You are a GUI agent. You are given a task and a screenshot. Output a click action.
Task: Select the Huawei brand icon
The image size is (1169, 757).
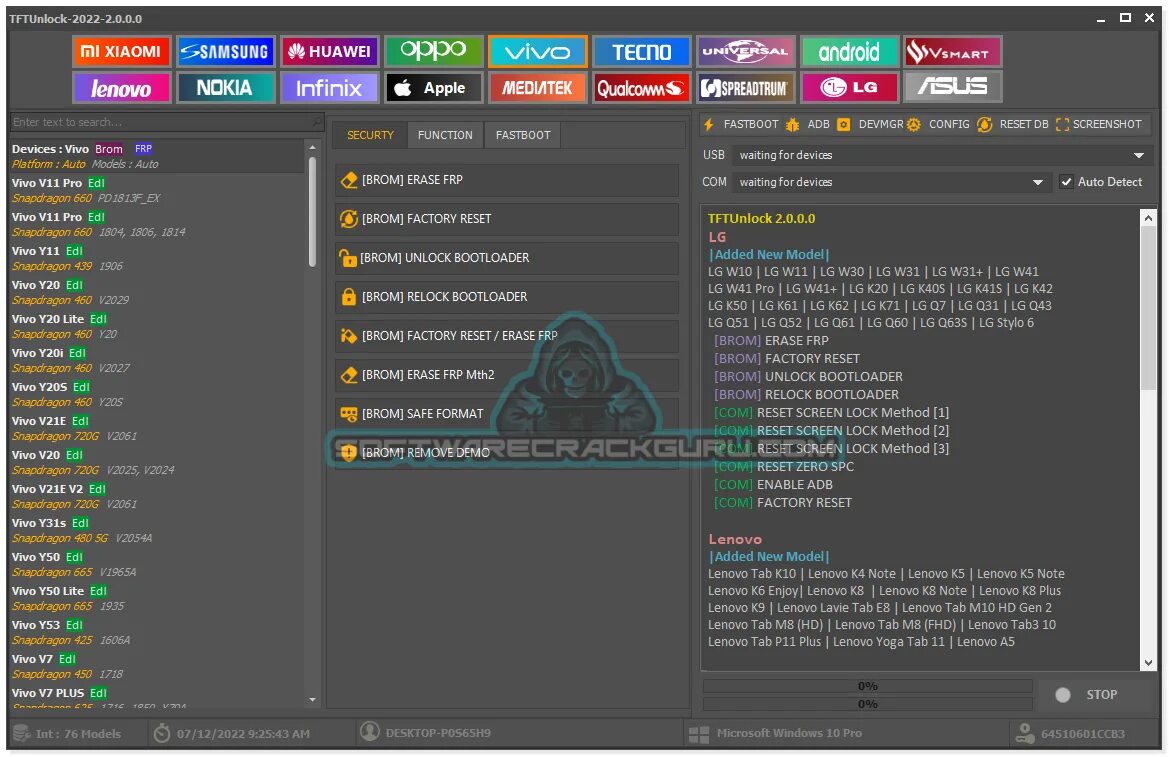pyautogui.click(x=330, y=51)
